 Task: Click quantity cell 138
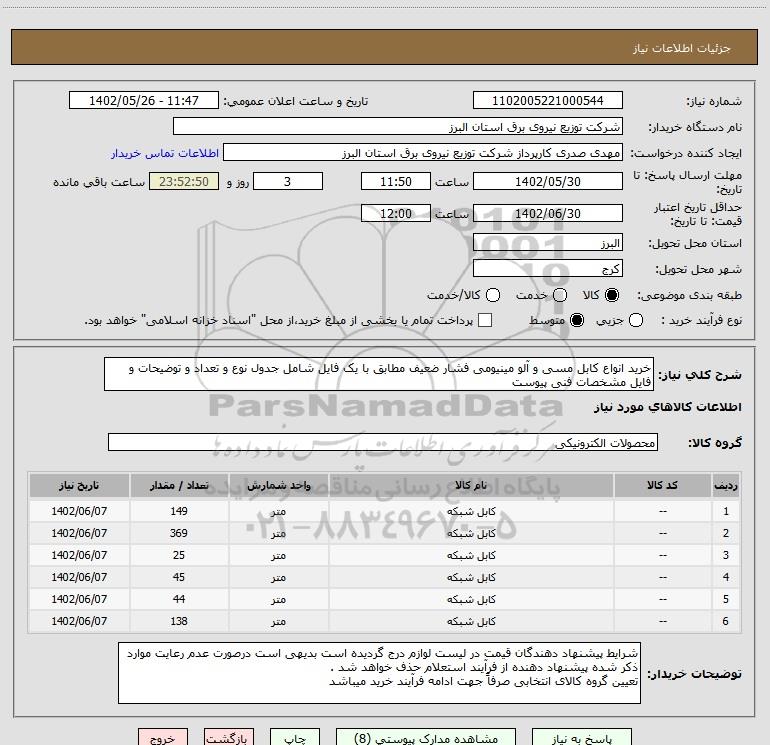179,621
